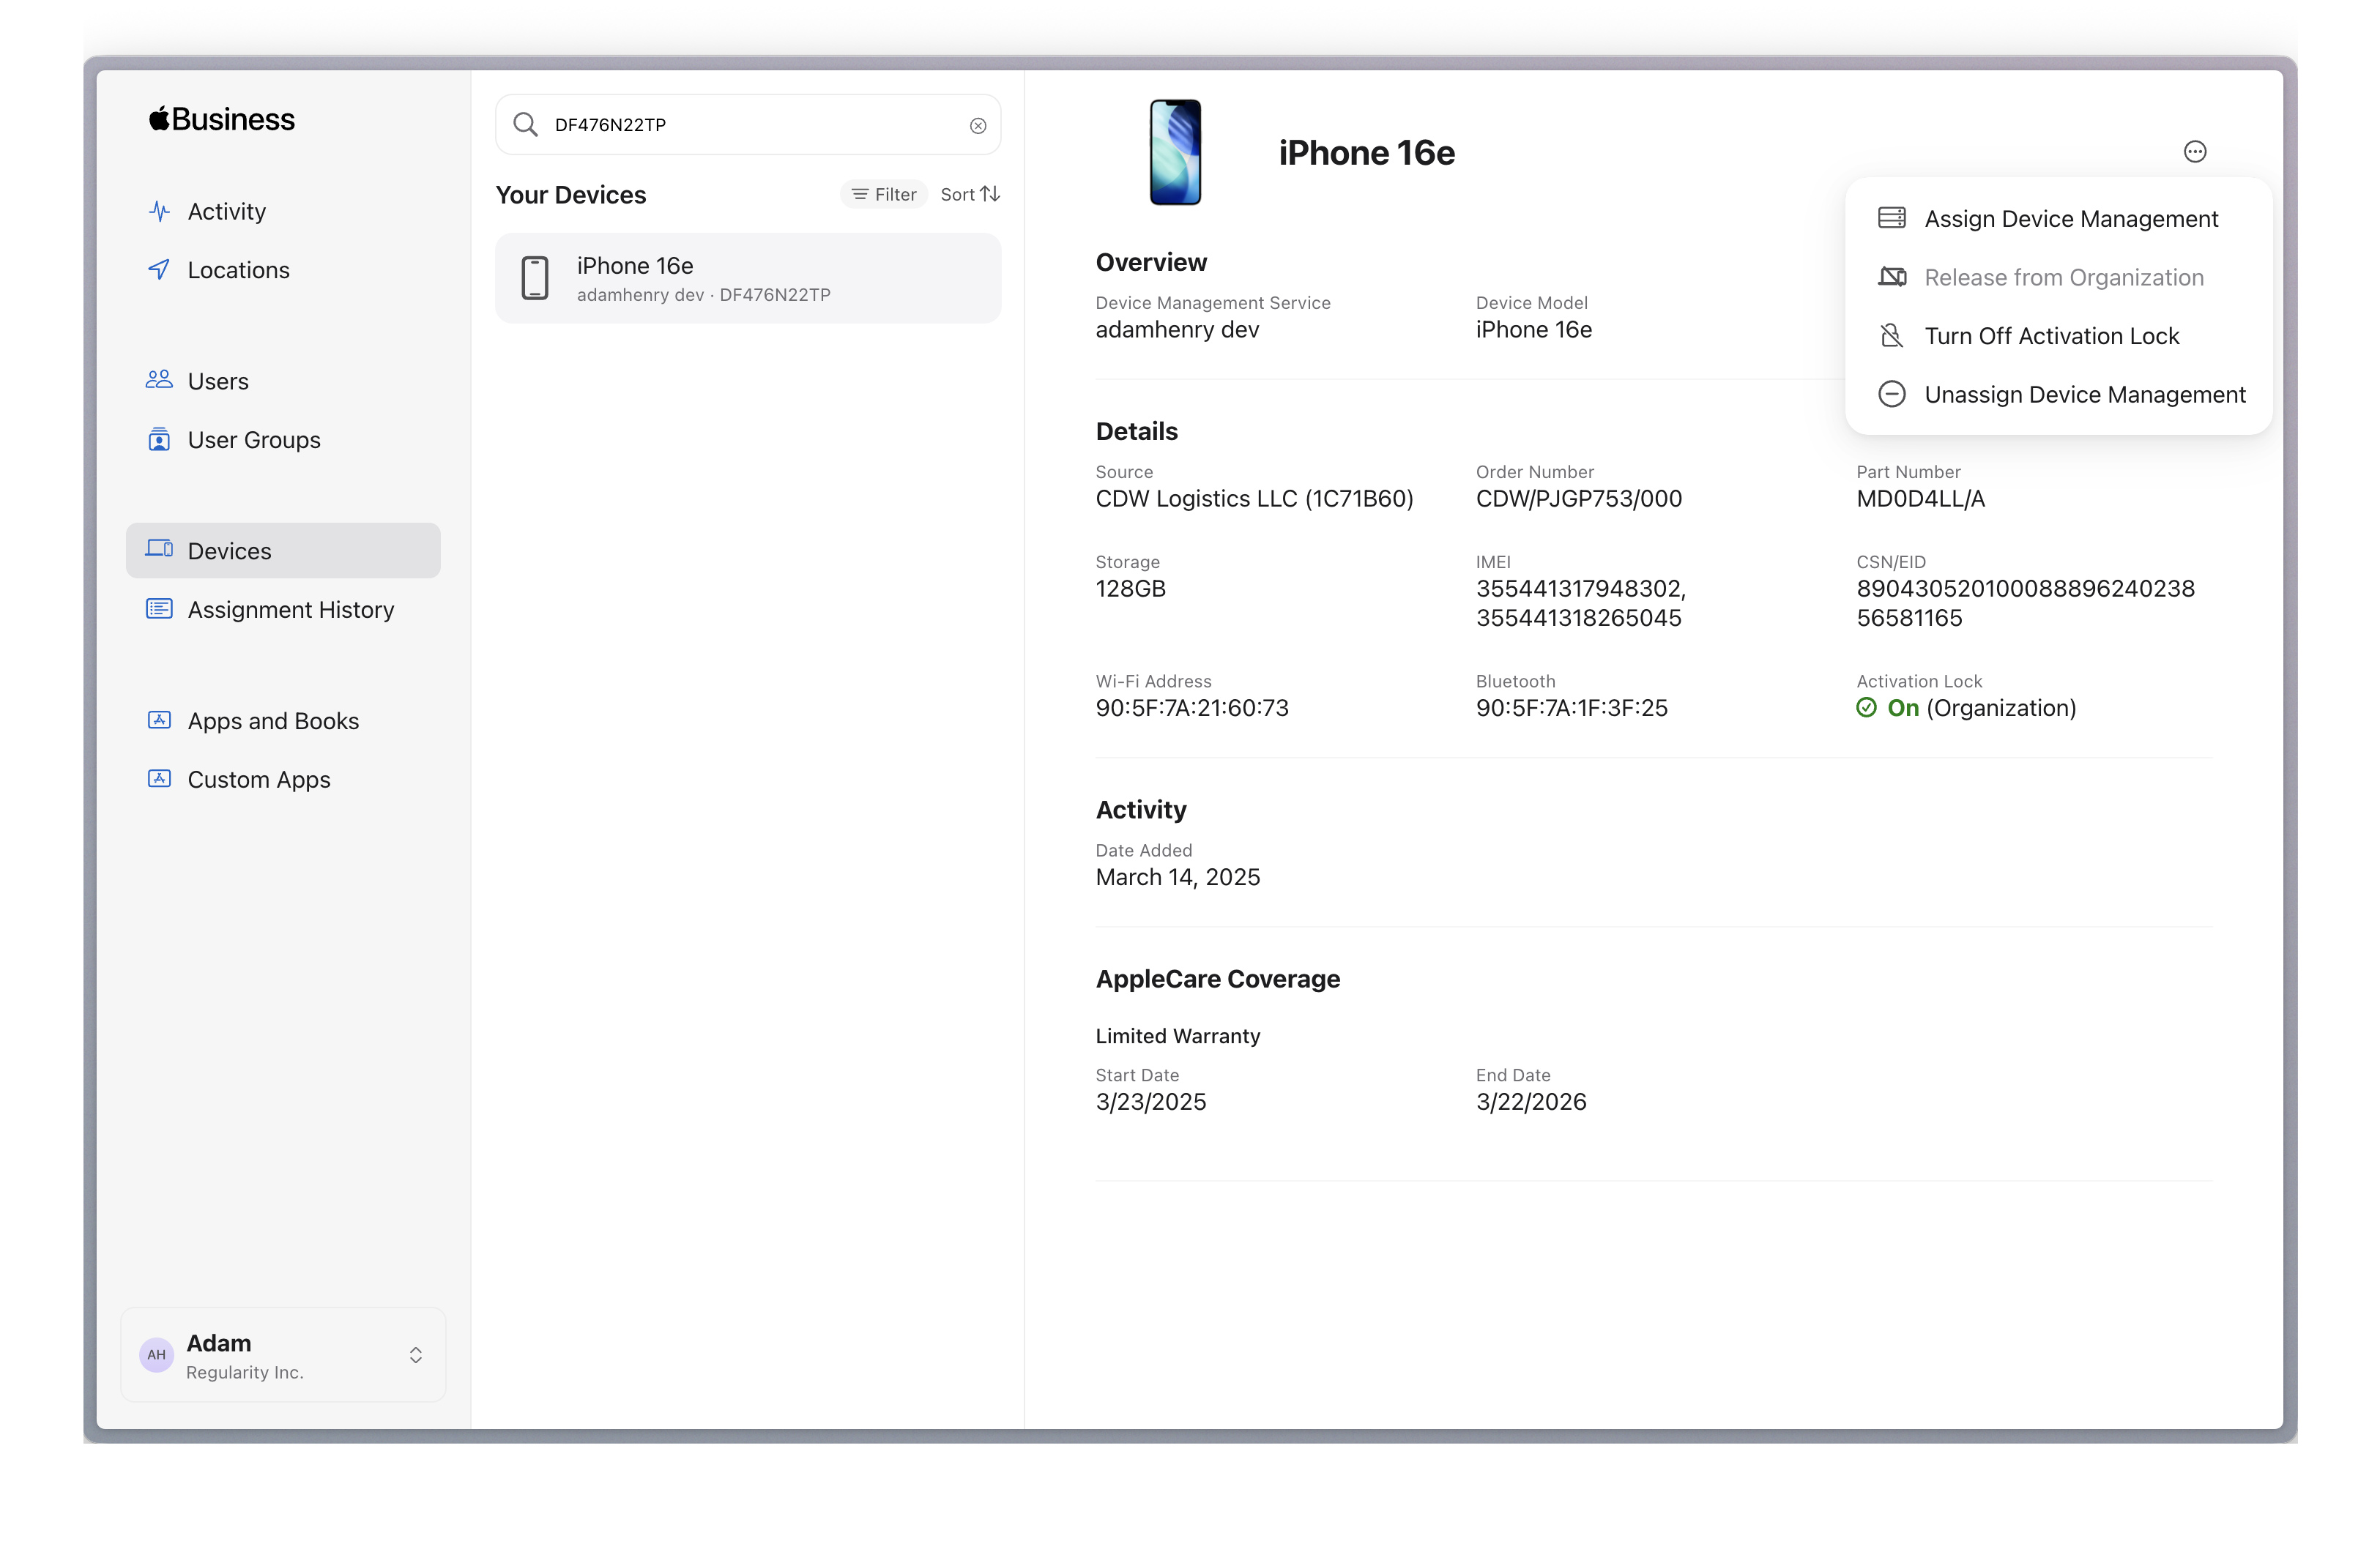Viewport: 2380px width, 1552px height.
Task: Open the Sort order menu
Action: (x=969, y=194)
